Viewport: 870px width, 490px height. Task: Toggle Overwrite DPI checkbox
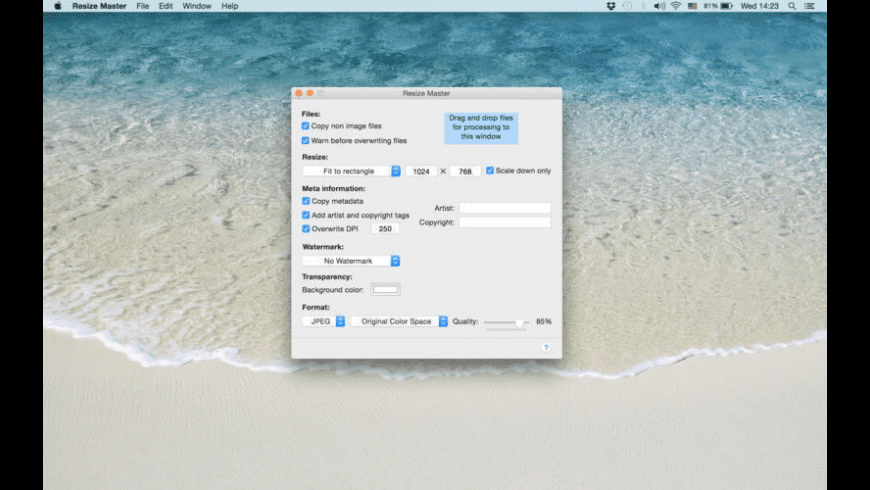tap(306, 229)
